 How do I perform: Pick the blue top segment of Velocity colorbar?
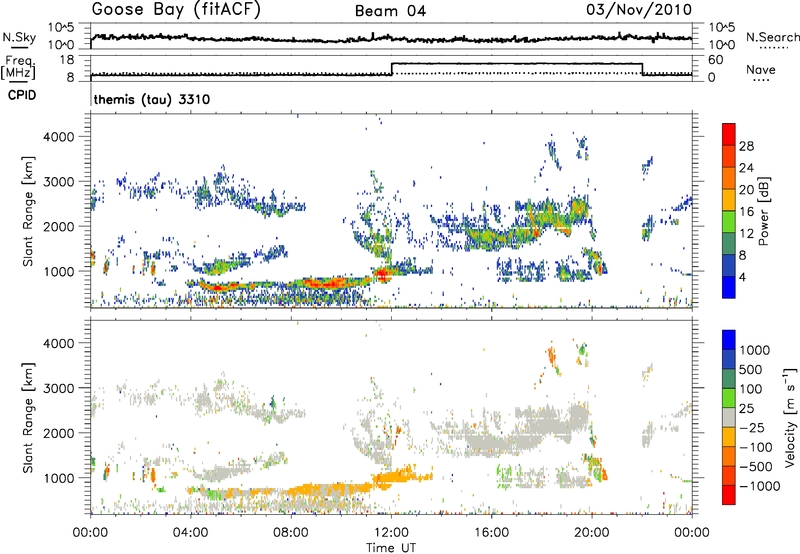pyautogui.click(x=729, y=340)
